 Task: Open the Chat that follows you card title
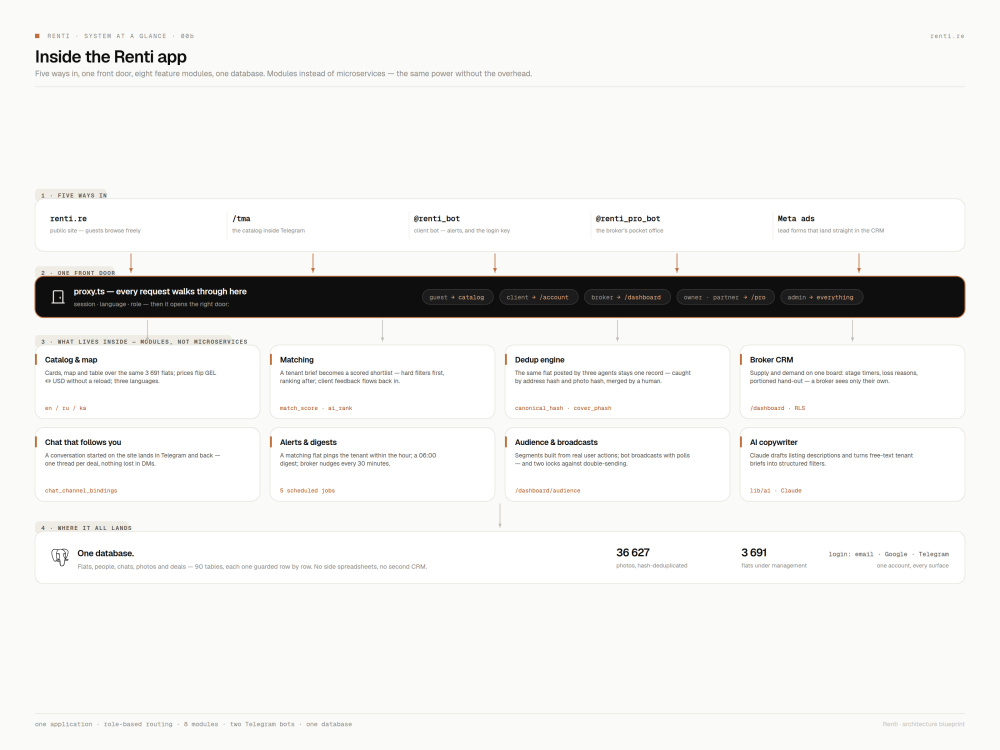tap(83, 442)
